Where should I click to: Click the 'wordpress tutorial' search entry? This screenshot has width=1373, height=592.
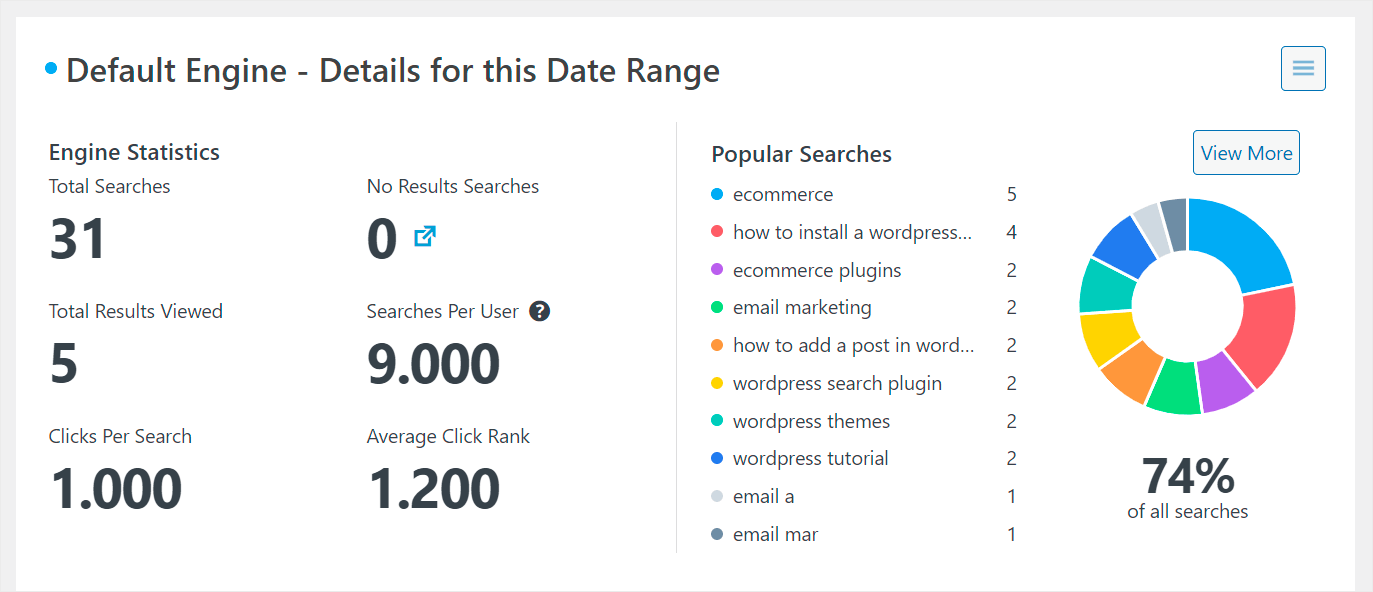[810, 459]
